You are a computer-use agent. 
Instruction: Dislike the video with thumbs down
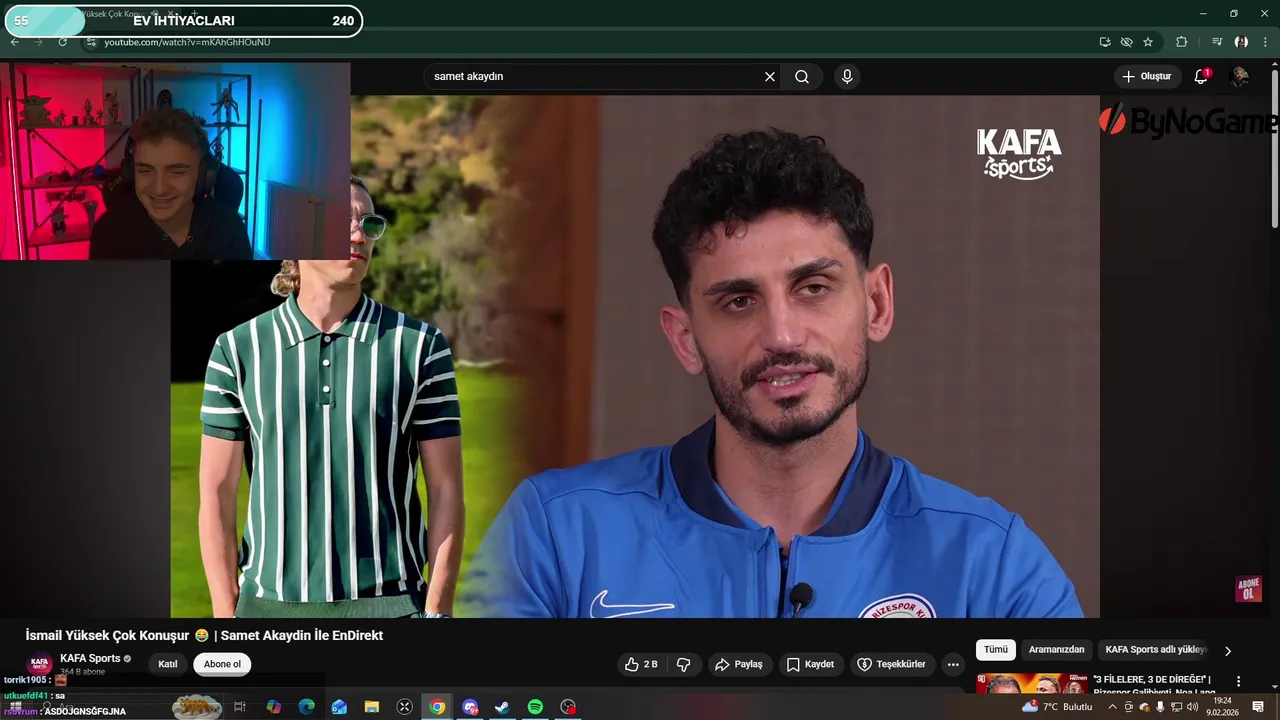pos(684,664)
